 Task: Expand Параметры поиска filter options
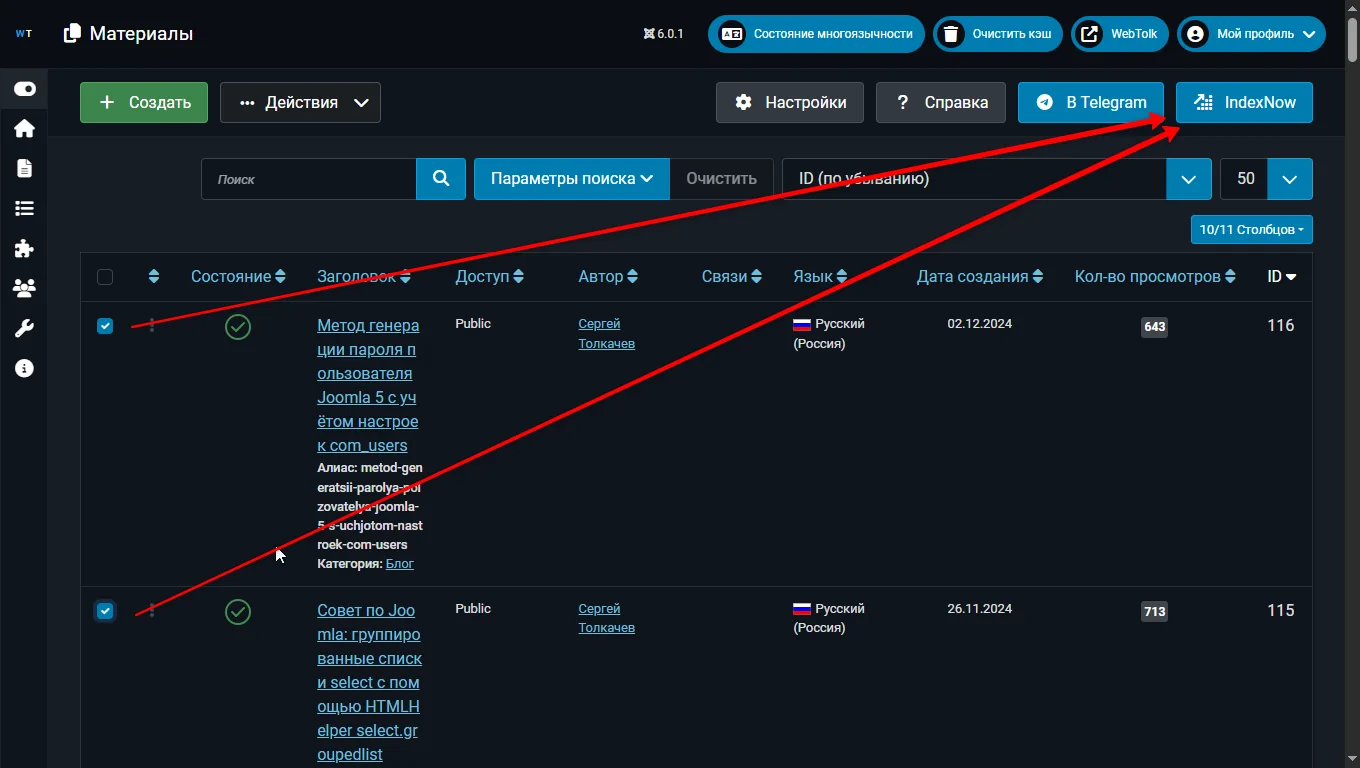coord(571,179)
